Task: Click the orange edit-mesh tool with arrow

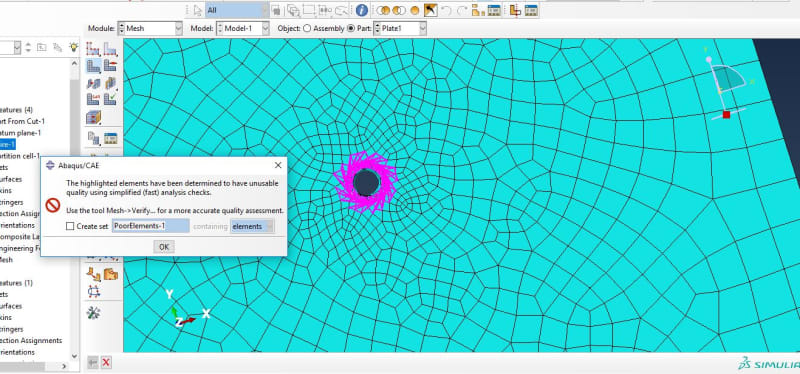Action: pos(93,274)
